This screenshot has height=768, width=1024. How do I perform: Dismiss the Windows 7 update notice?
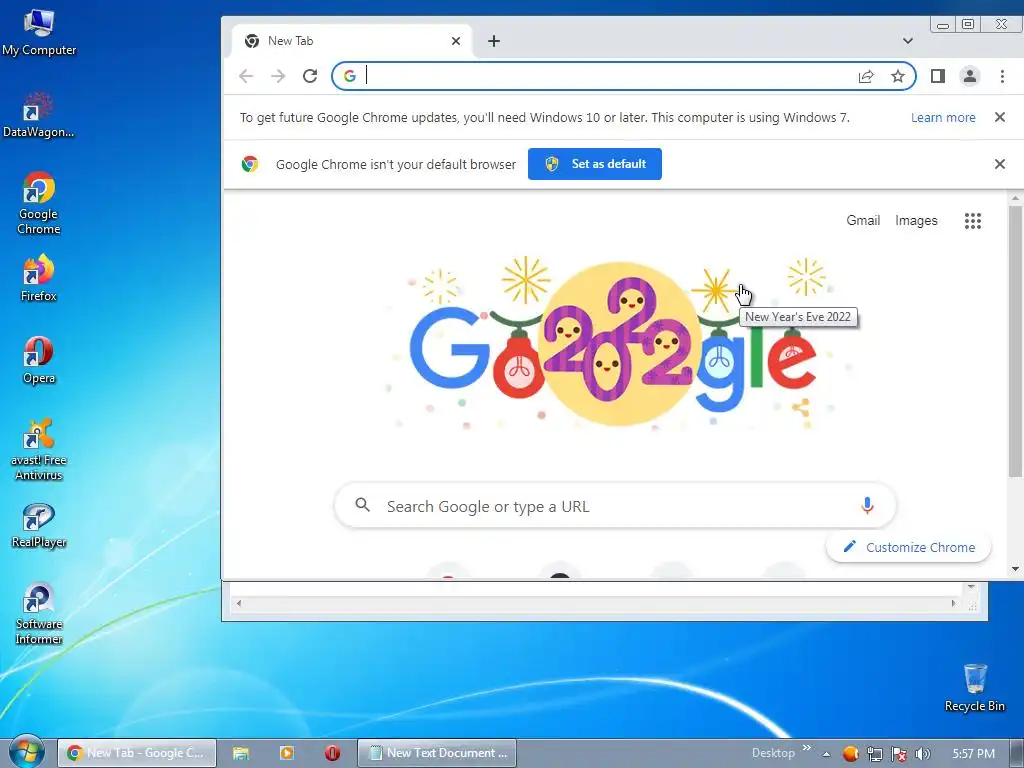pyautogui.click(x=999, y=117)
